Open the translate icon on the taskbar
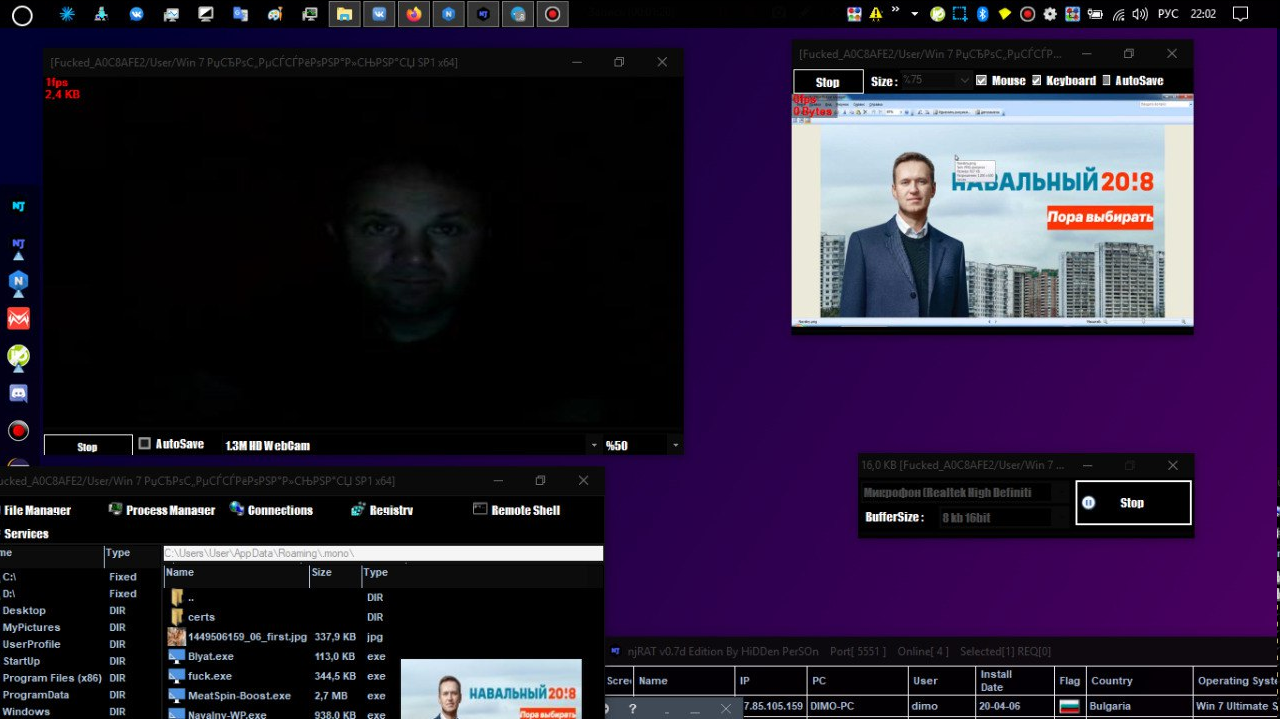 point(240,14)
